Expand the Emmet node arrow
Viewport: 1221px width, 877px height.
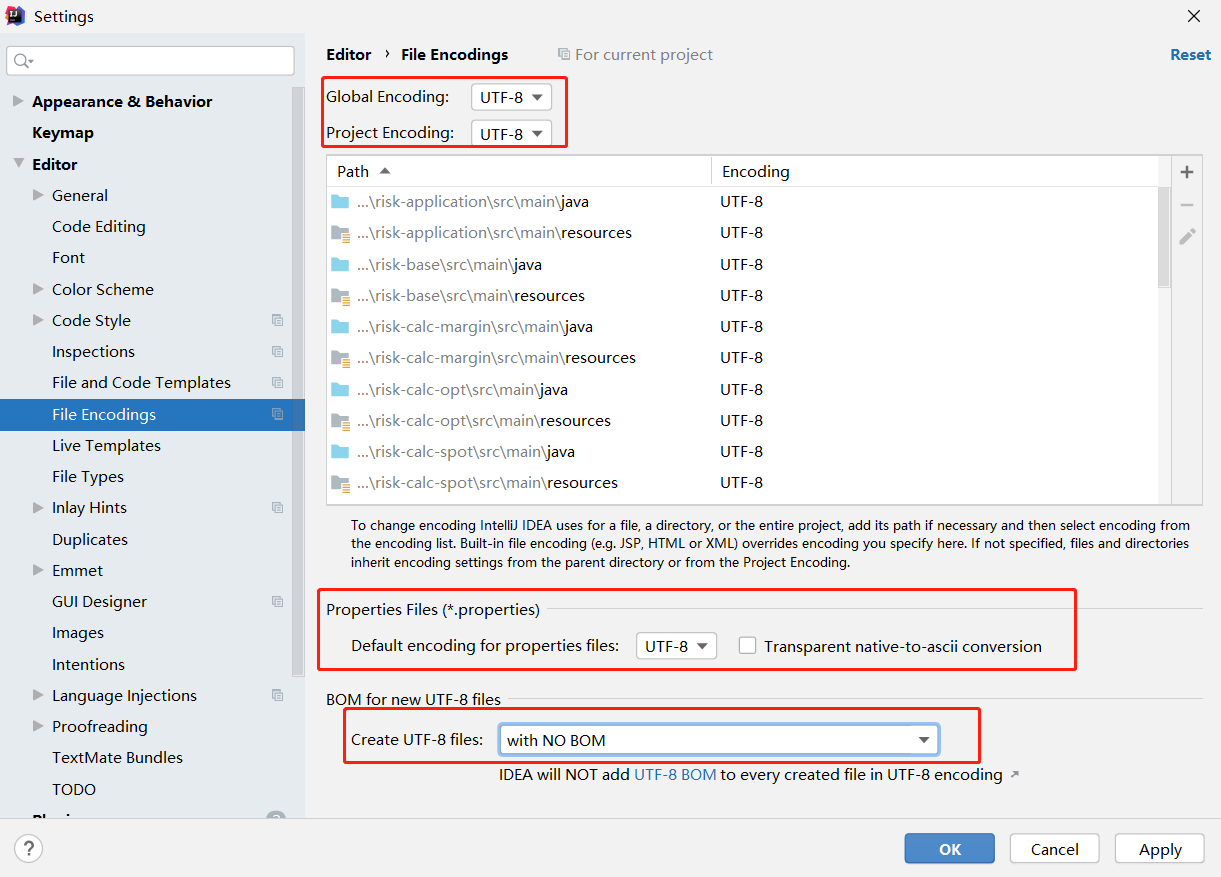point(38,570)
